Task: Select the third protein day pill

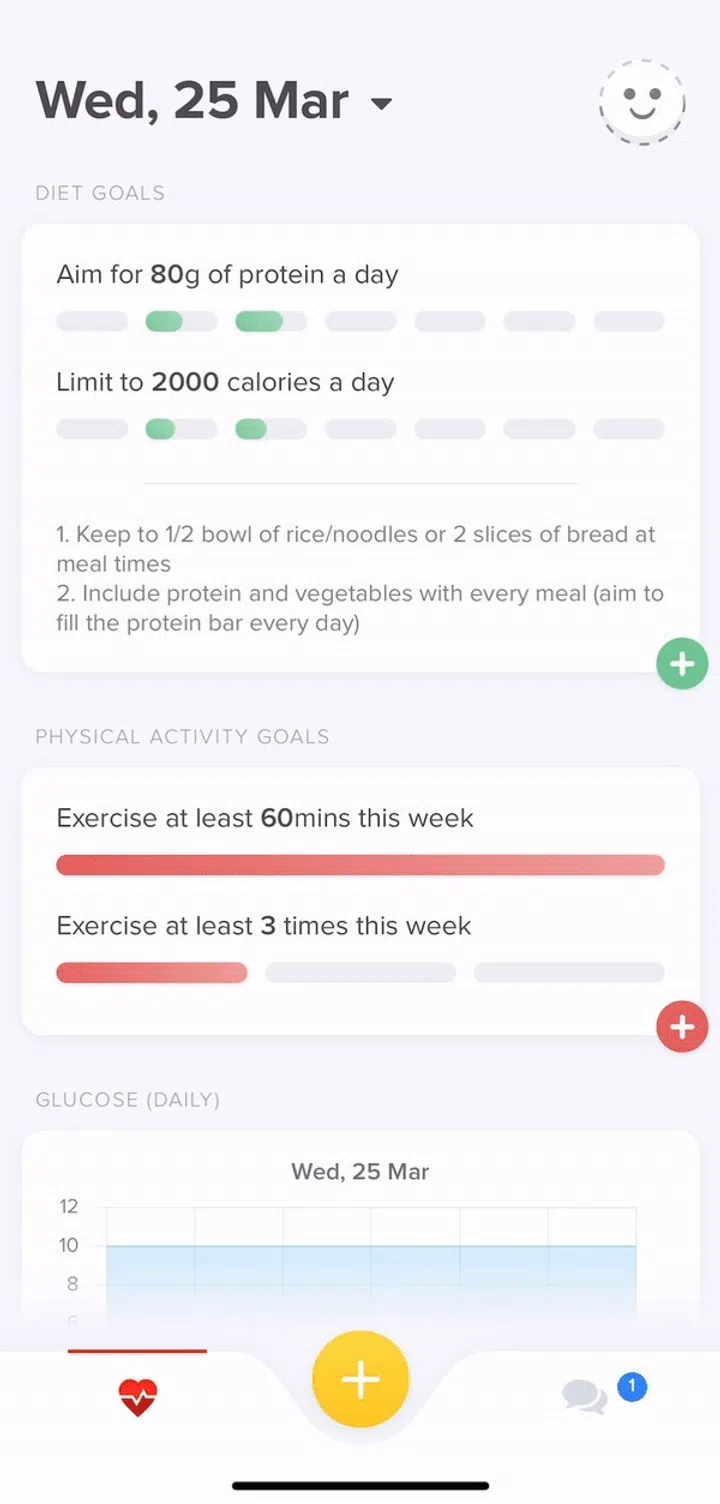Action: coord(271,322)
